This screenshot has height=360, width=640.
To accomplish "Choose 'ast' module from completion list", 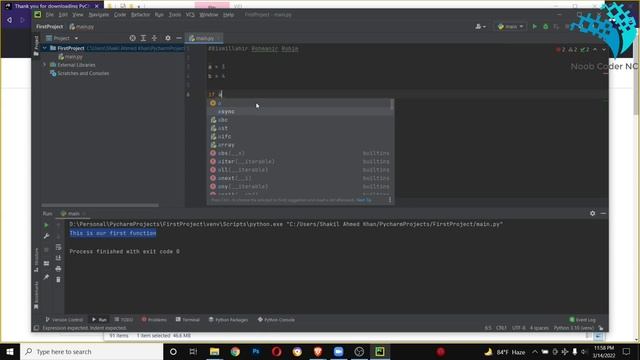I will 300,128.
